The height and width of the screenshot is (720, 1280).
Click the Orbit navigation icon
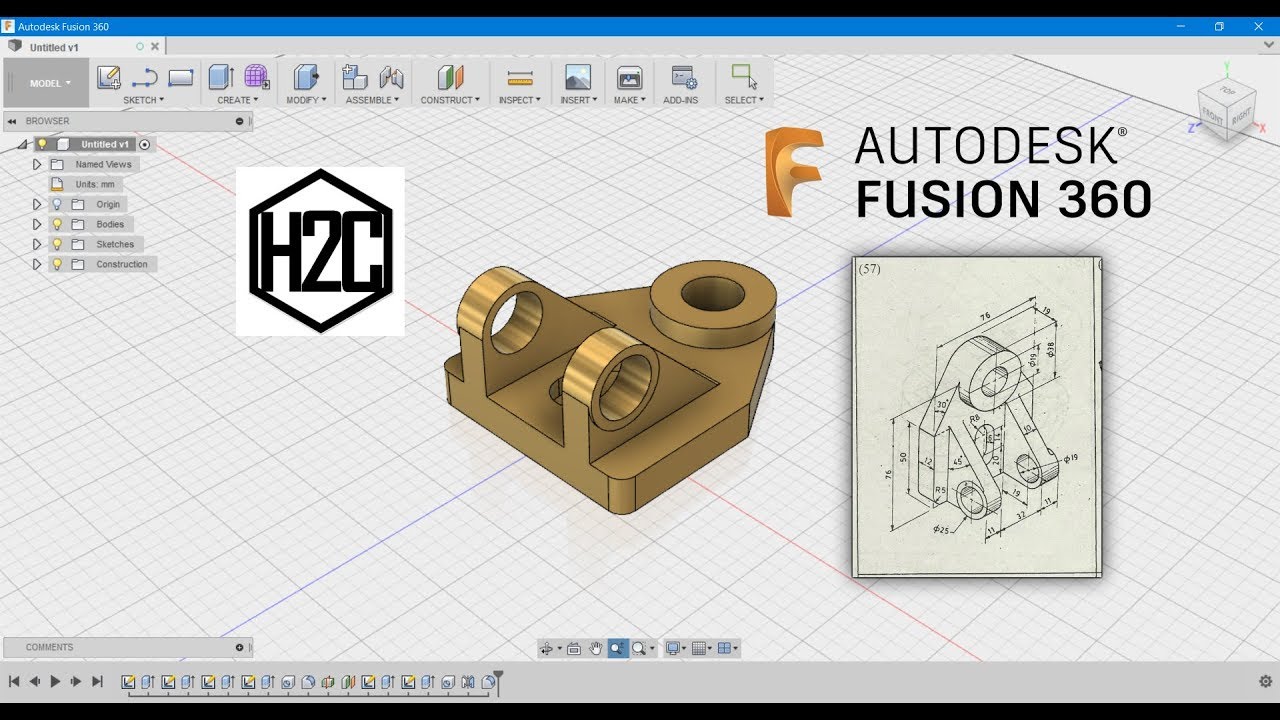[546, 648]
